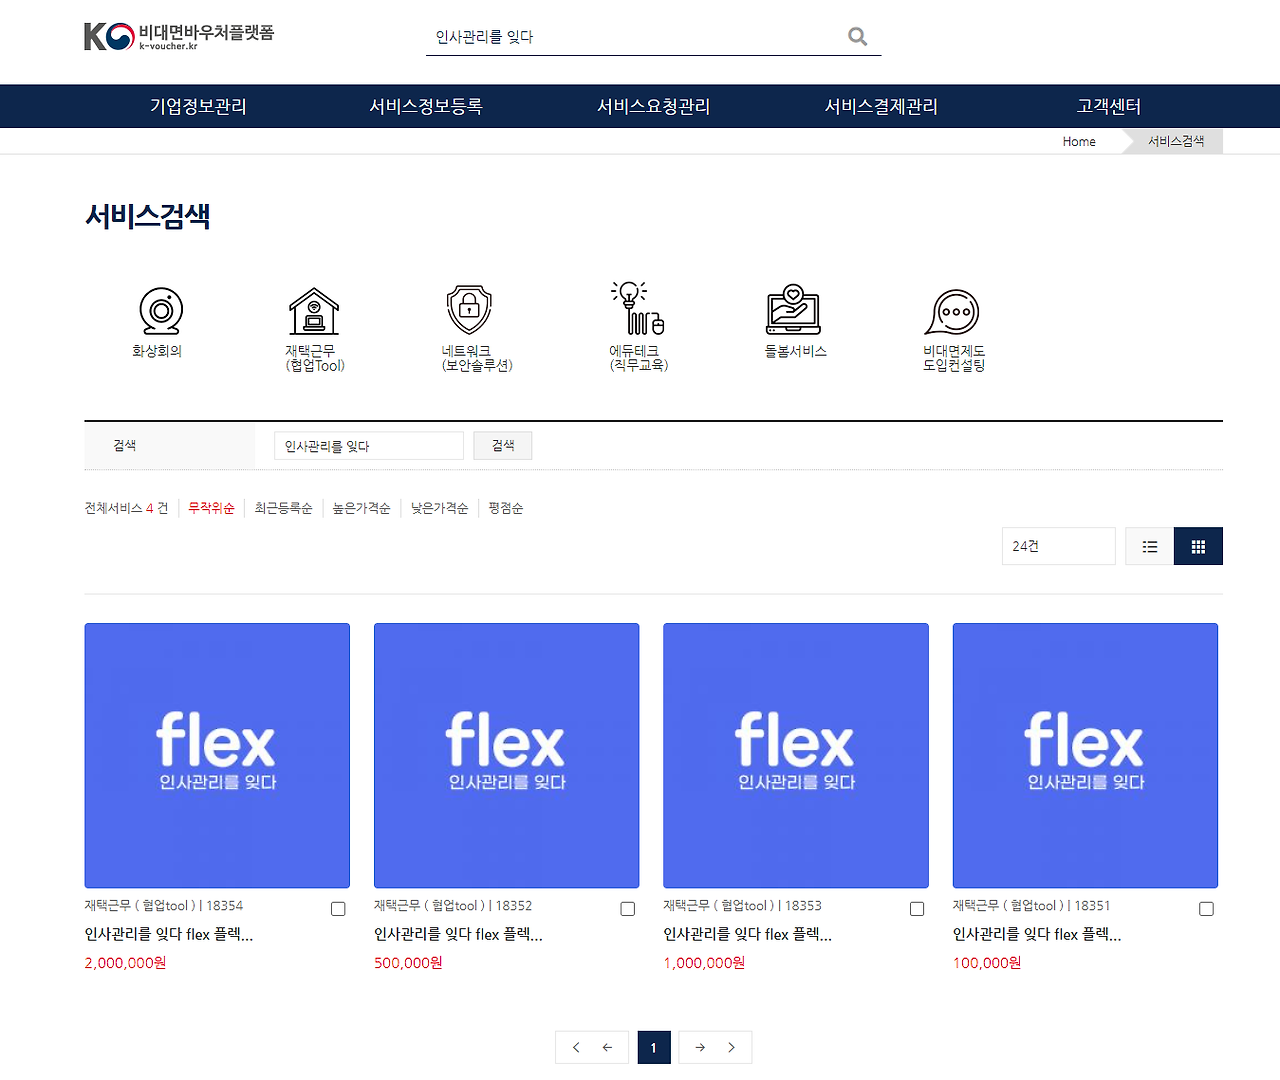1280x1080 pixels.
Task: Click the 1,000,000원 price text
Action: (x=704, y=963)
